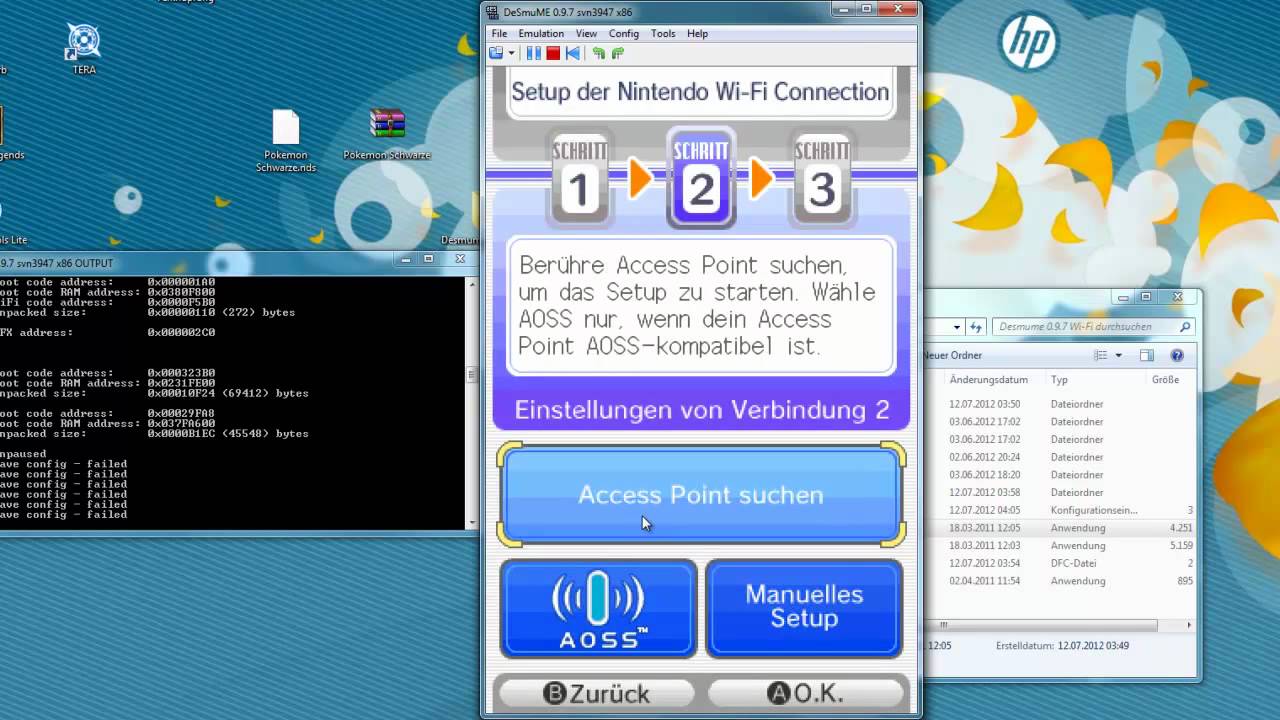Click the console output window vertical scrollbar
Image resolution: width=1280 pixels, height=720 pixels.
coord(472,402)
